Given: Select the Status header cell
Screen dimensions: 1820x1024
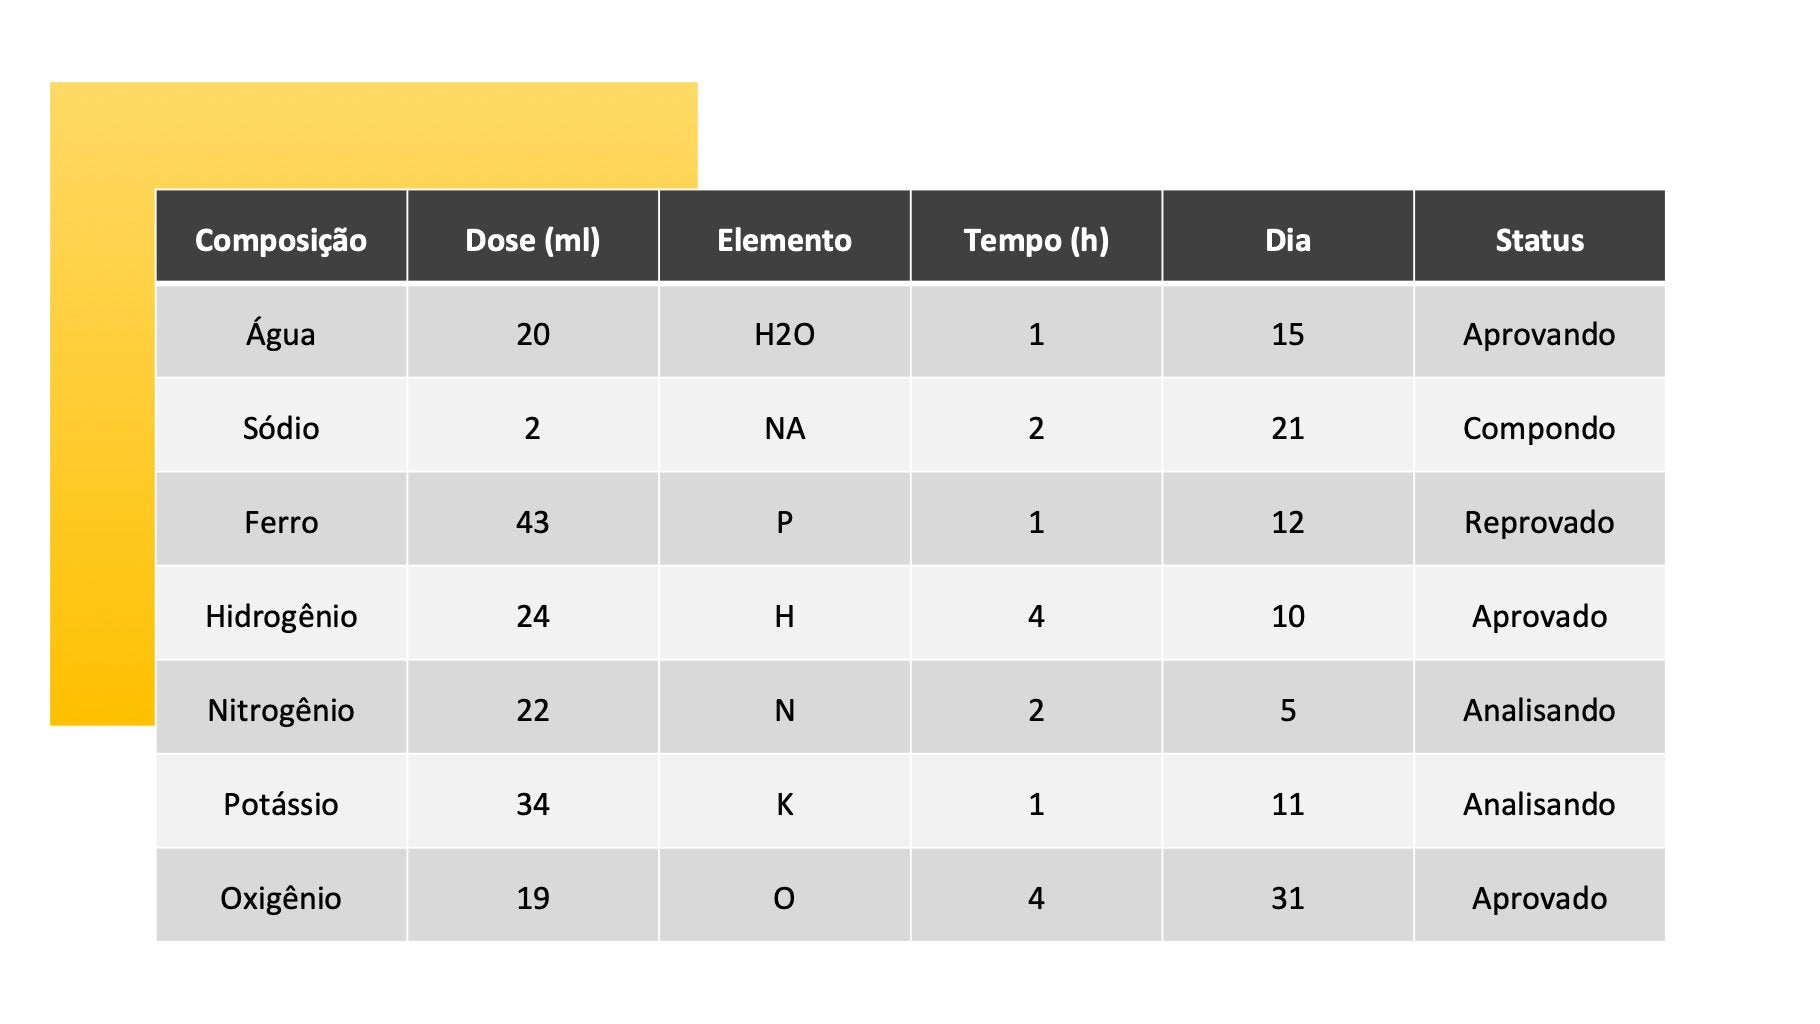Looking at the screenshot, I should [x=1539, y=240].
